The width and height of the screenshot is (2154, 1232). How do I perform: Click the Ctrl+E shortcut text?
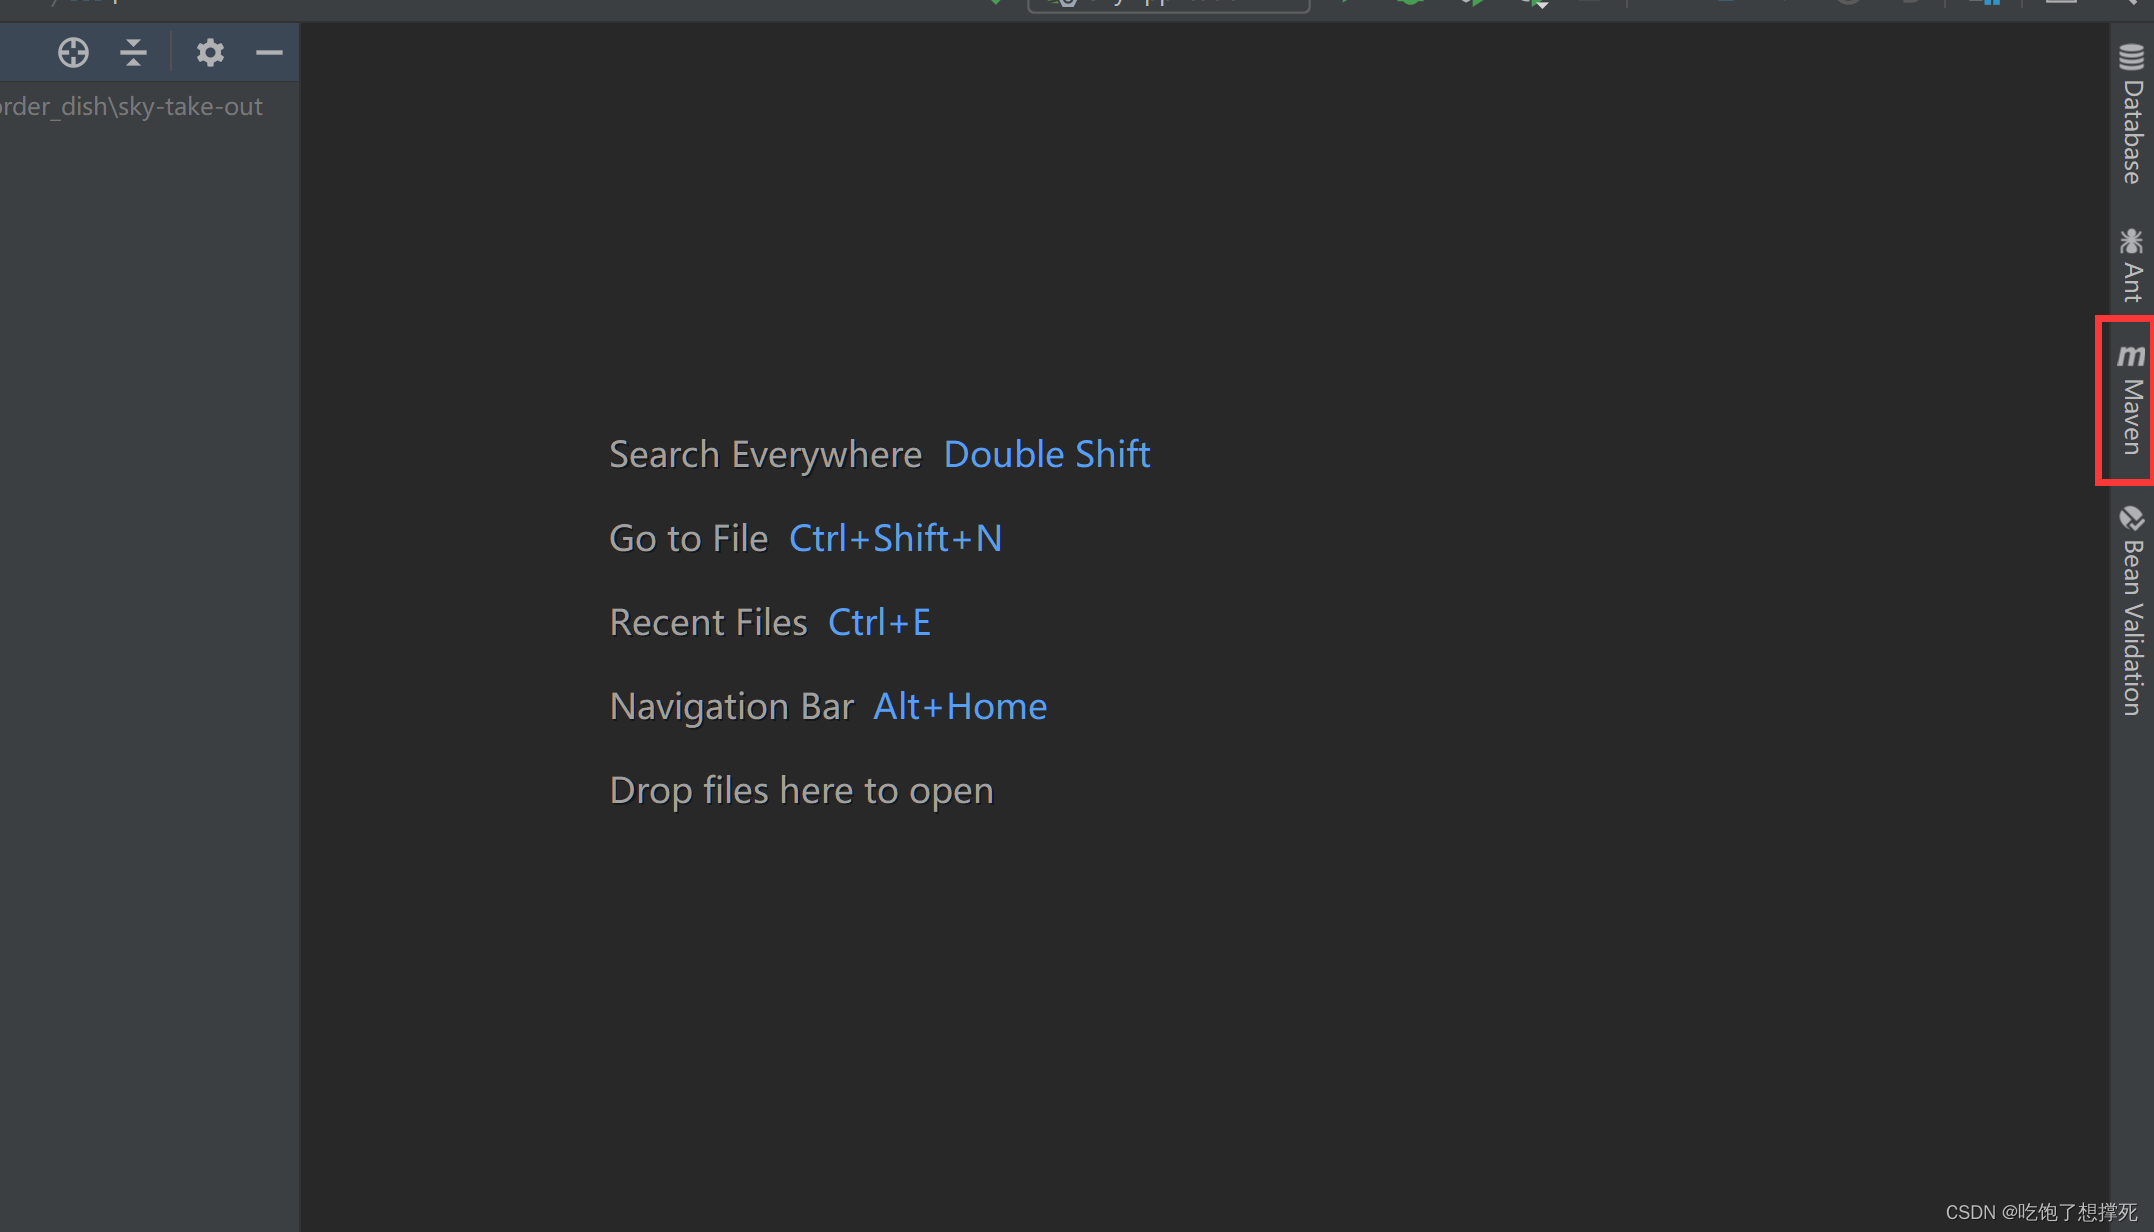[879, 623]
